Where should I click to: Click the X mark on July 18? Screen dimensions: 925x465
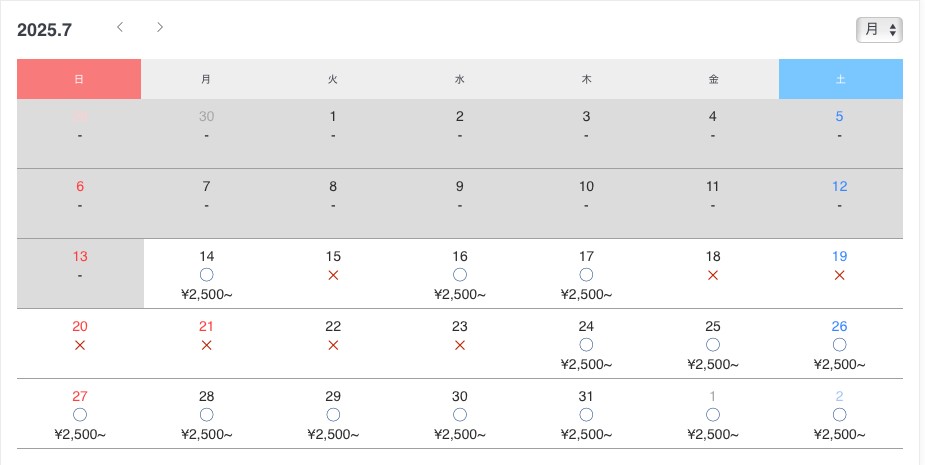(x=713, y=275)
